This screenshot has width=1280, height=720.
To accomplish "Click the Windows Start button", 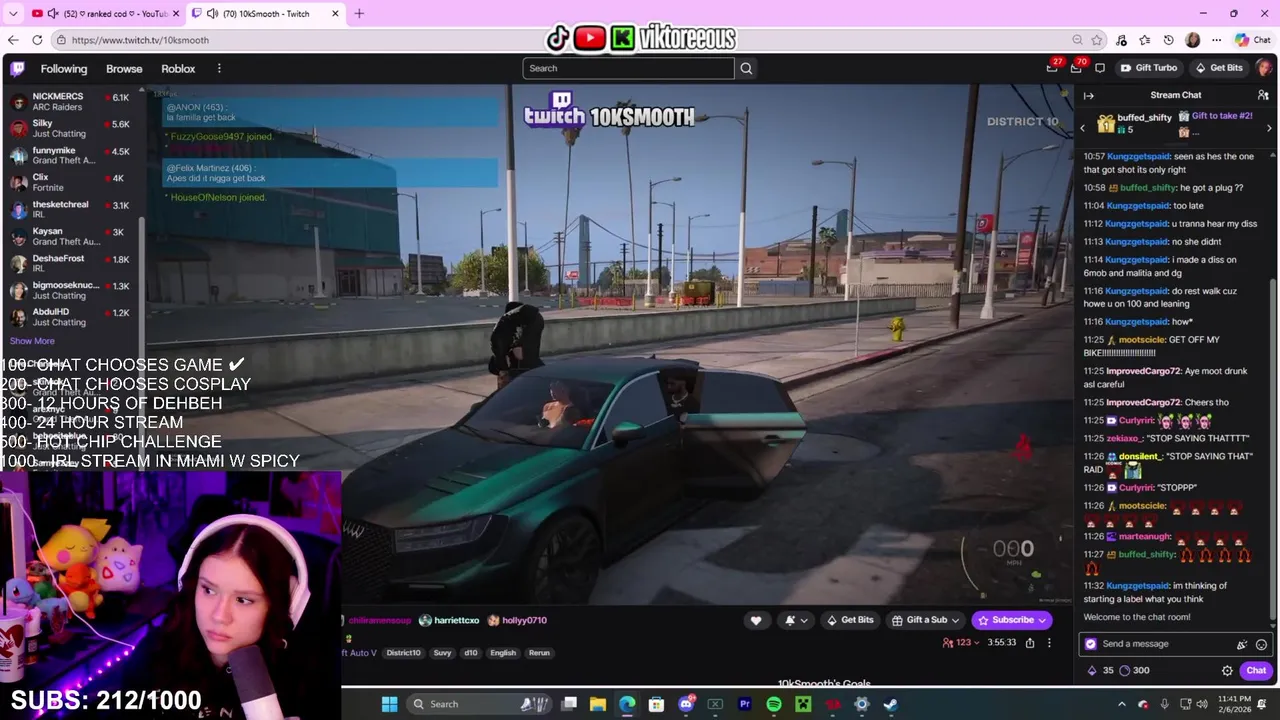I will point(389,704).
